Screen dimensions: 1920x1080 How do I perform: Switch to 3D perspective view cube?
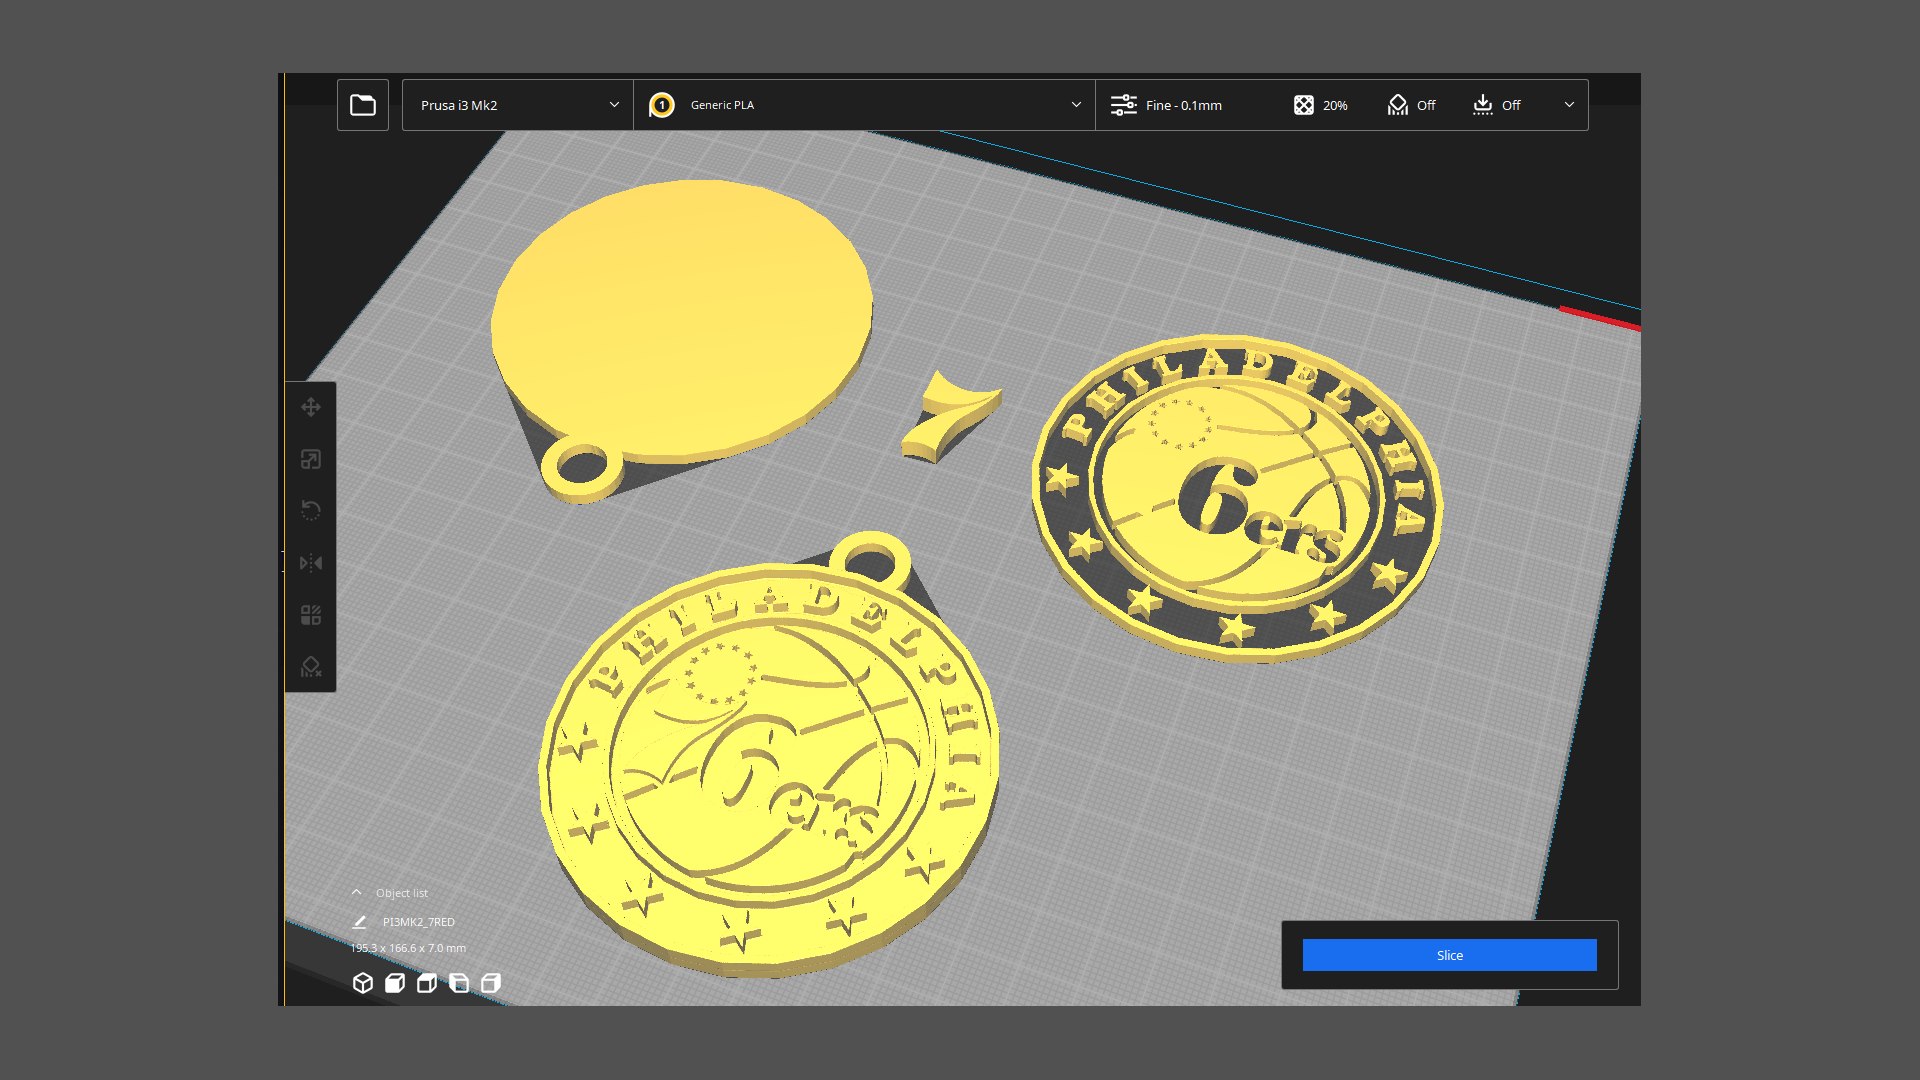point(363,983)
